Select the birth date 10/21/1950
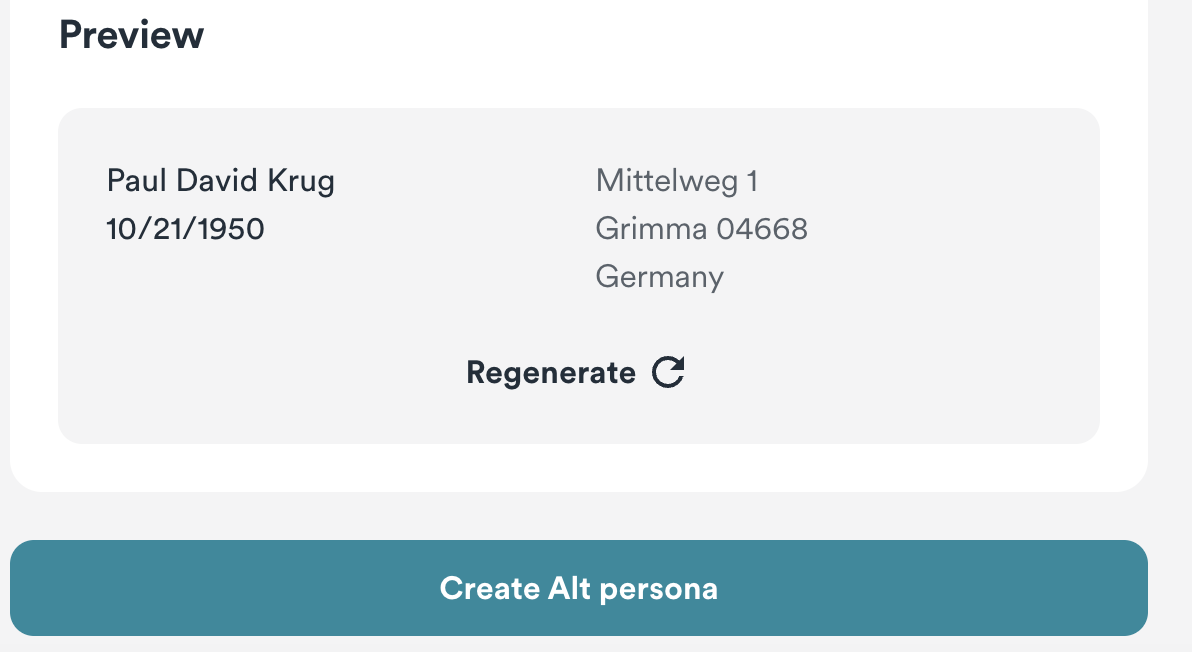Viewport: 1192px width, 652px height. click(x=185, y=229)
